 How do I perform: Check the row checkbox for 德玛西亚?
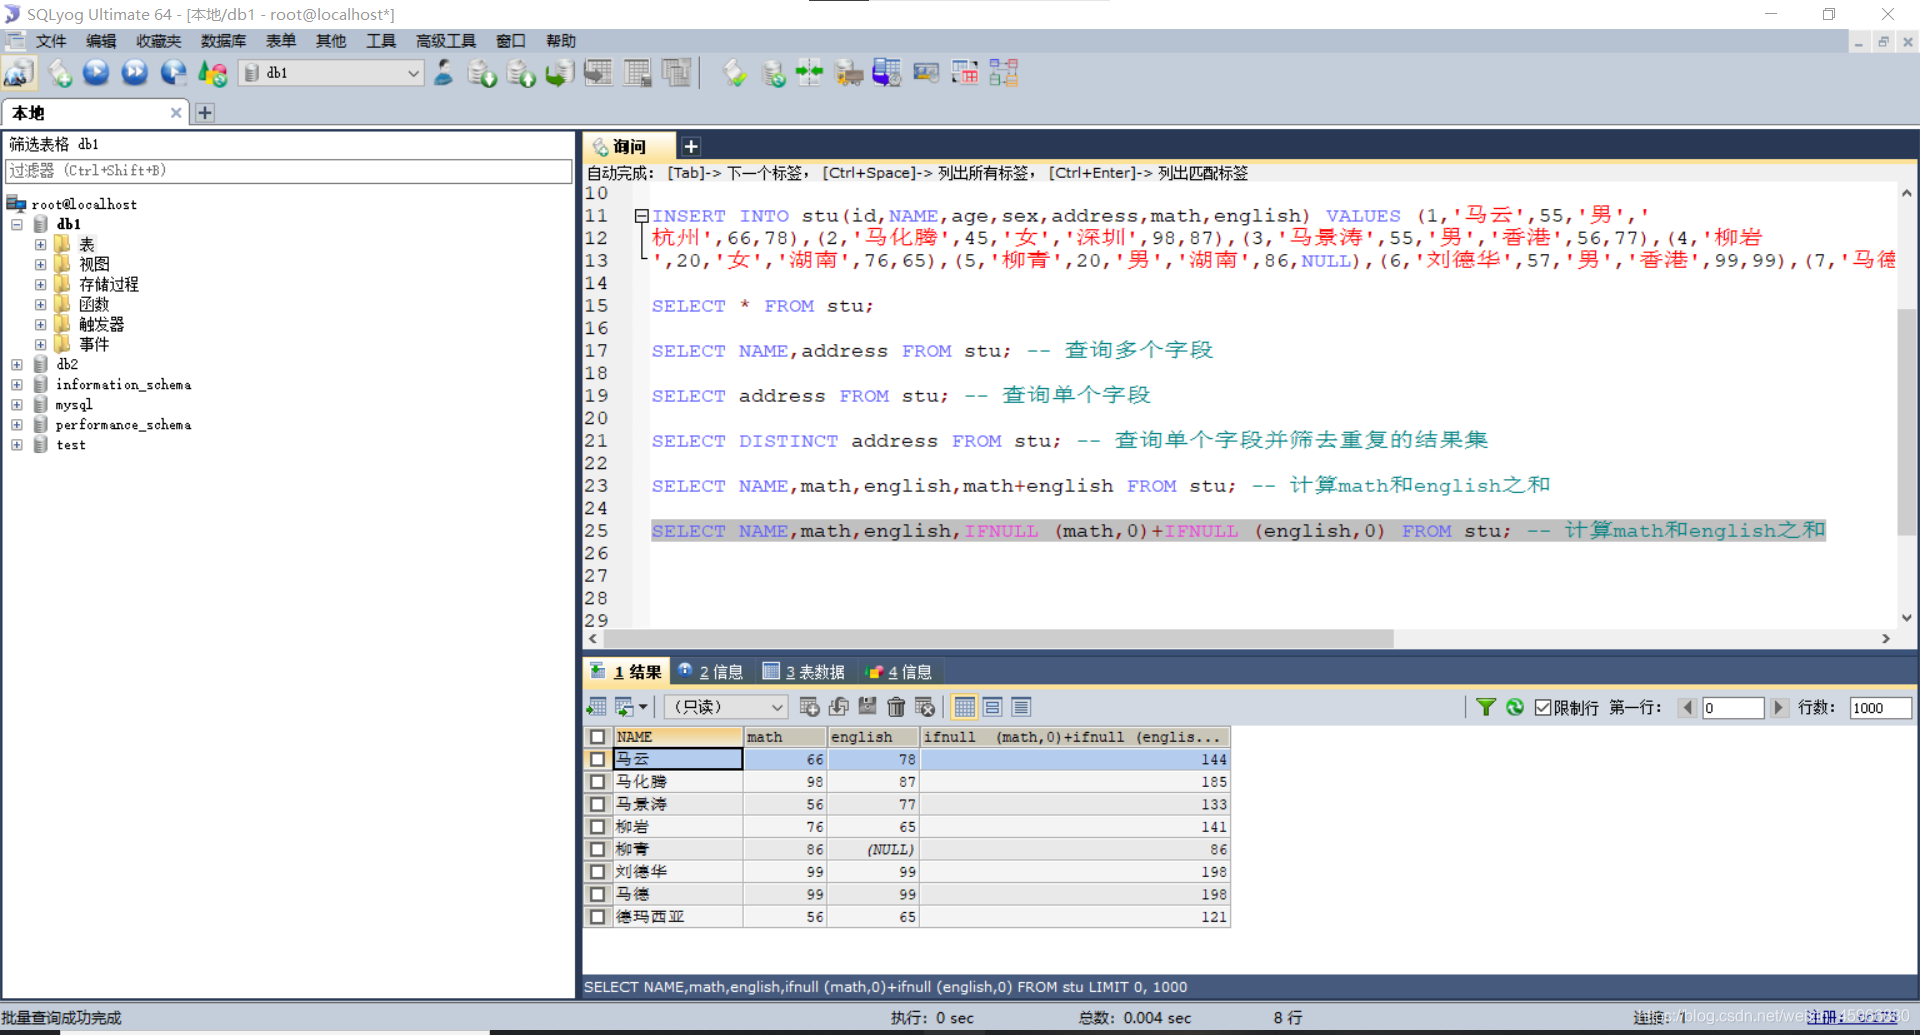(597, 917)
